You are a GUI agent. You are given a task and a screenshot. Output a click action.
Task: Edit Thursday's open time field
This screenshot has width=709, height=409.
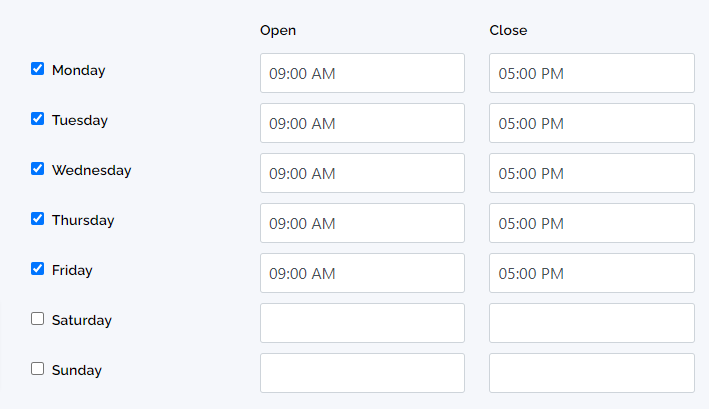tap(362, 223)
